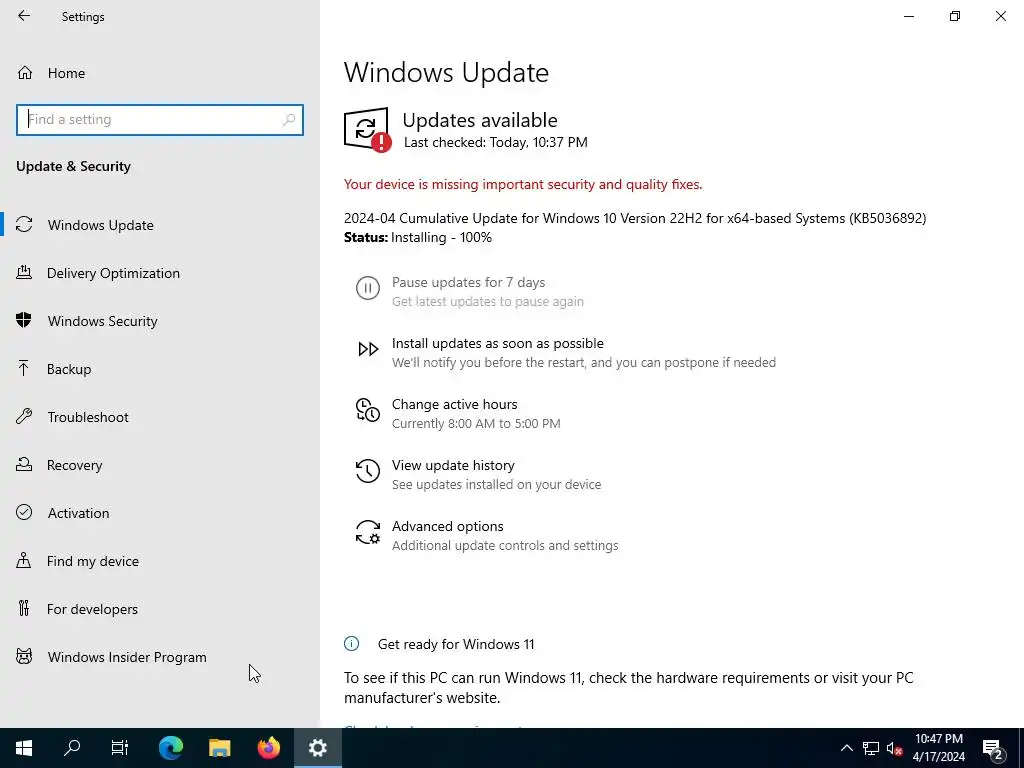Click the muted volume tray icon
This screenshot has height=768, width=1024.
coord(894,748)
